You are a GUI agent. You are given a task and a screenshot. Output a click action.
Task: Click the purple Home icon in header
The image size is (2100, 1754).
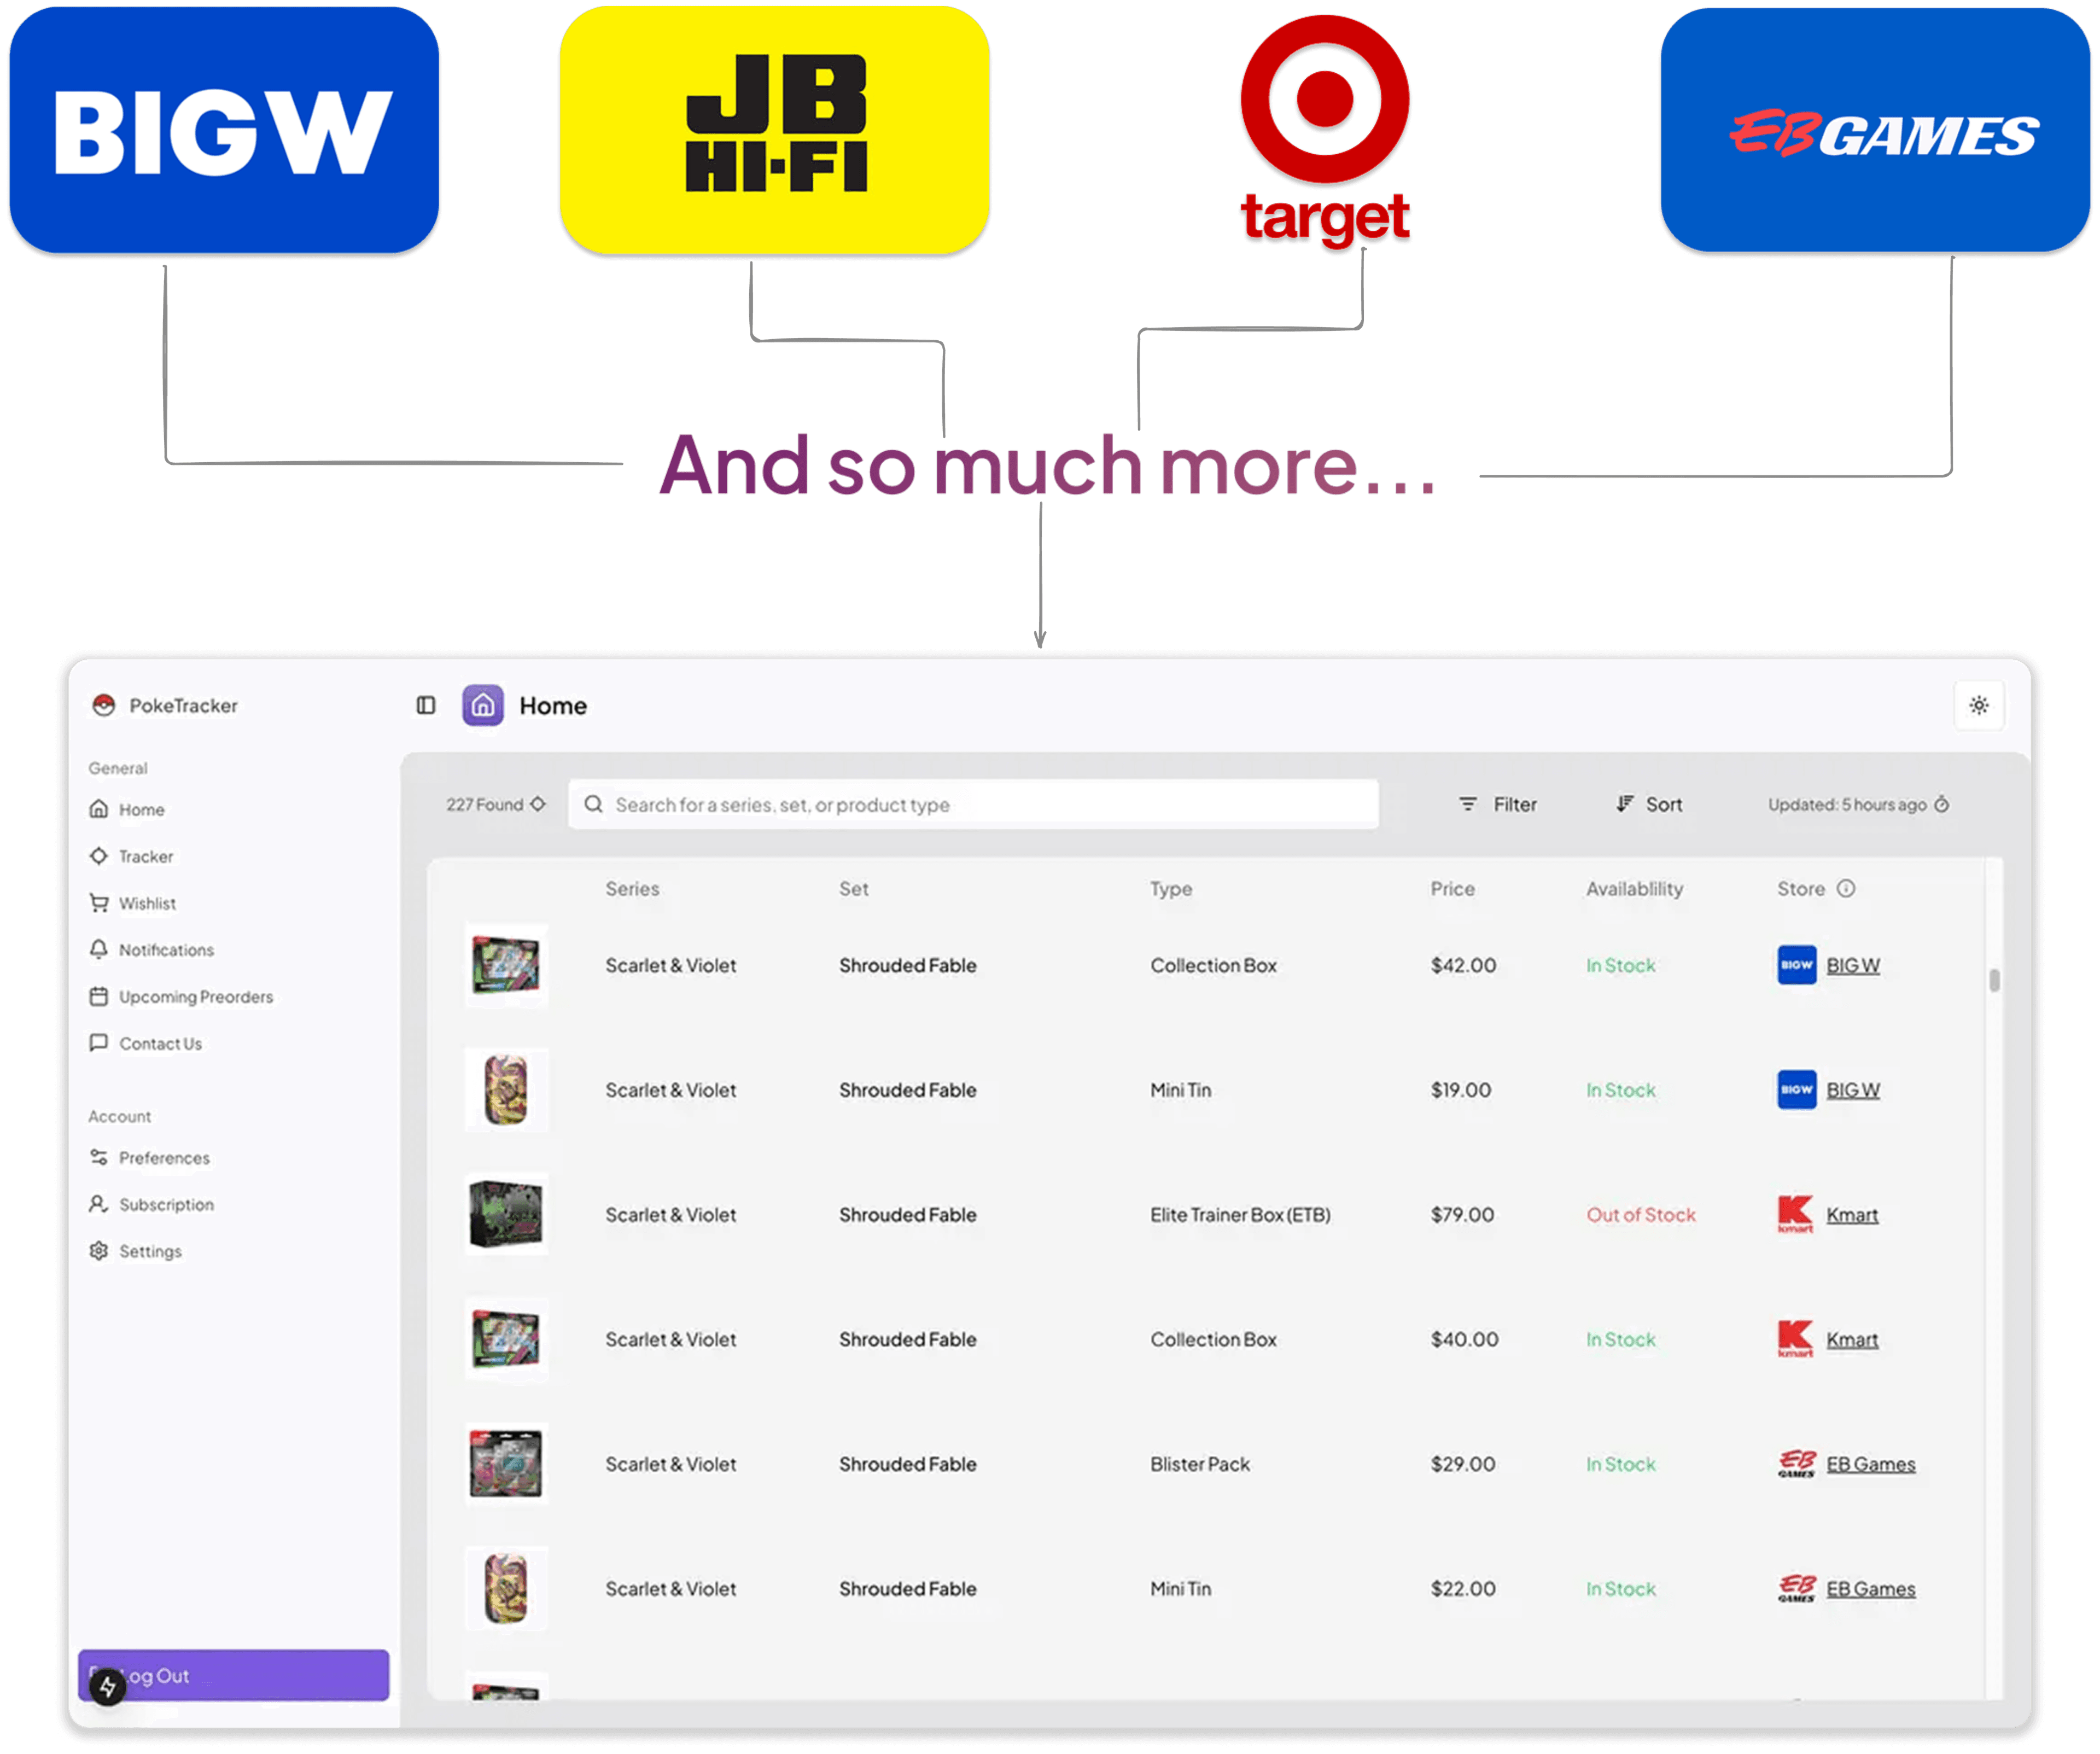point(483,706)
